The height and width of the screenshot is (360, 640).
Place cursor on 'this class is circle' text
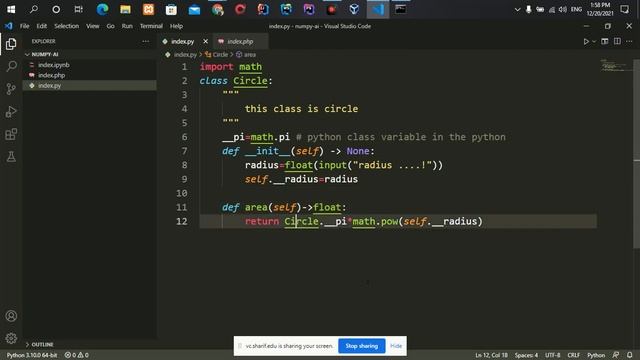point(301,109)
